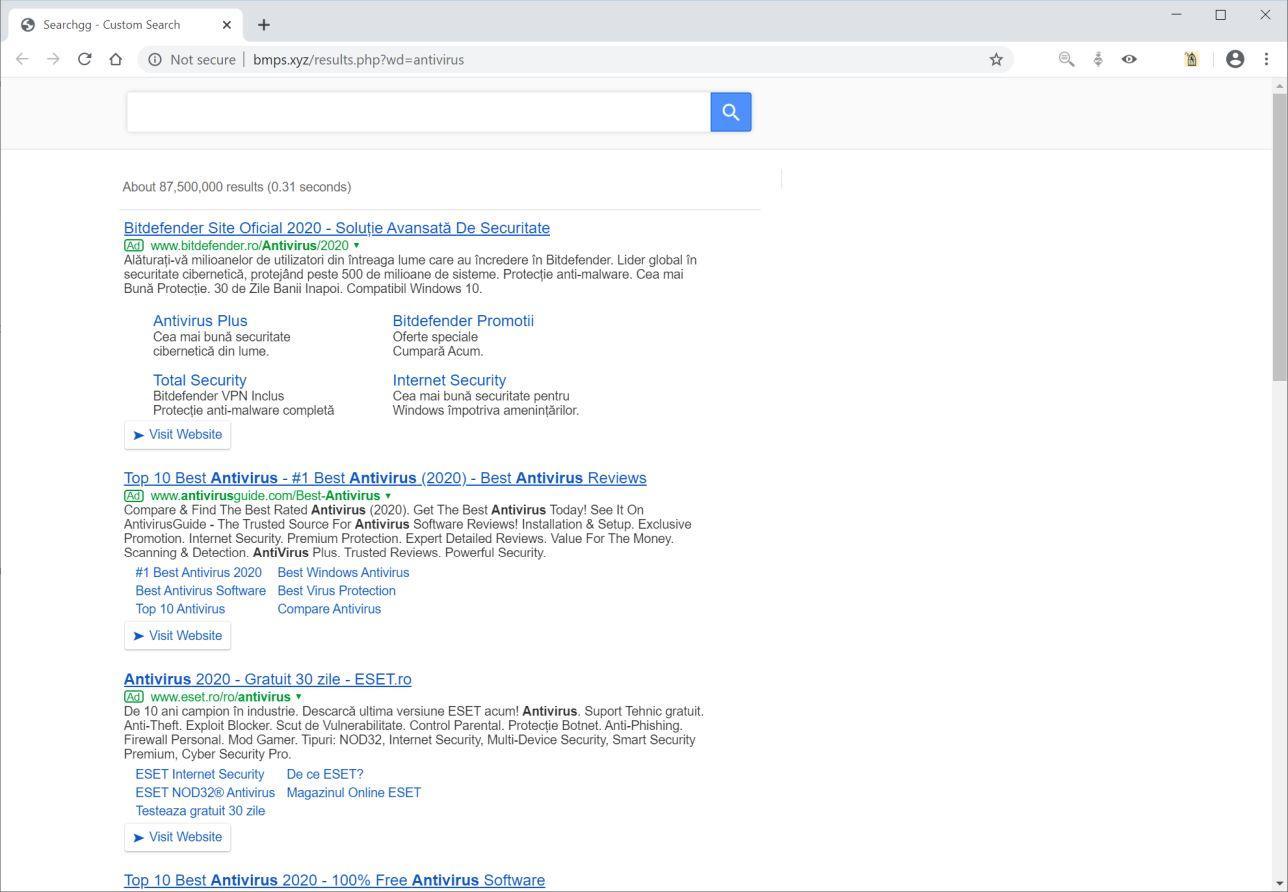Image resolution: width=1288 pixels, height=892 pixels.
Task: Open the Testeaza gratuit 30 zile sitelink
Action: tap(201, 811)
